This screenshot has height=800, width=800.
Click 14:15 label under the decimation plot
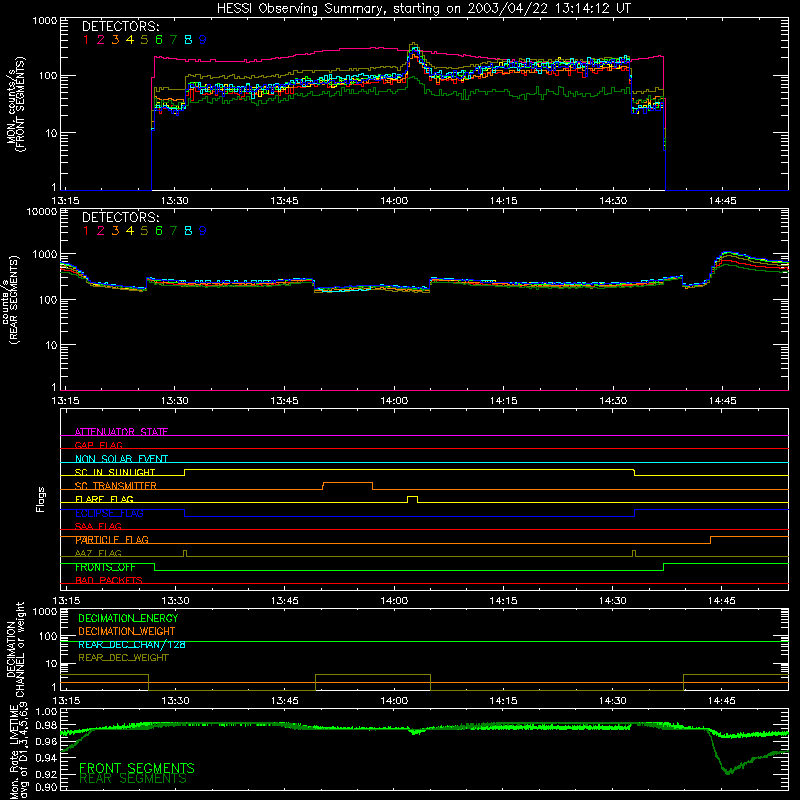504,701
